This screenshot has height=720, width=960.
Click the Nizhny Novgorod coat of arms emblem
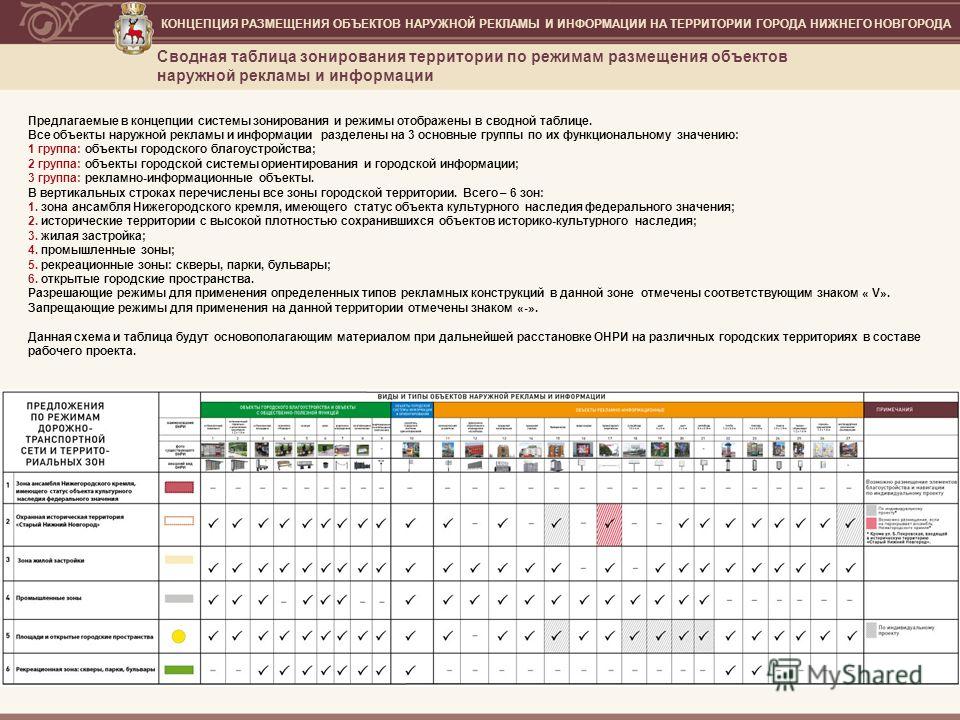[133, 28]
